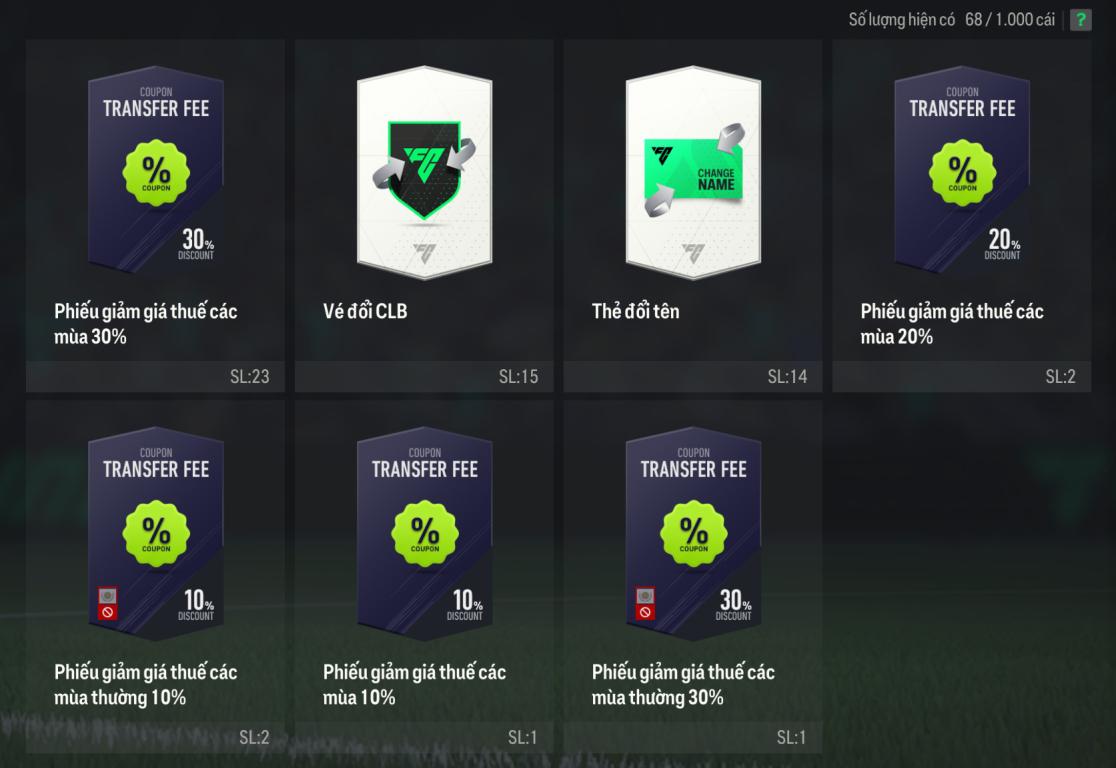
Task: Click the '68 / 1.000 cái' inventory counter
Action: 1010,20
